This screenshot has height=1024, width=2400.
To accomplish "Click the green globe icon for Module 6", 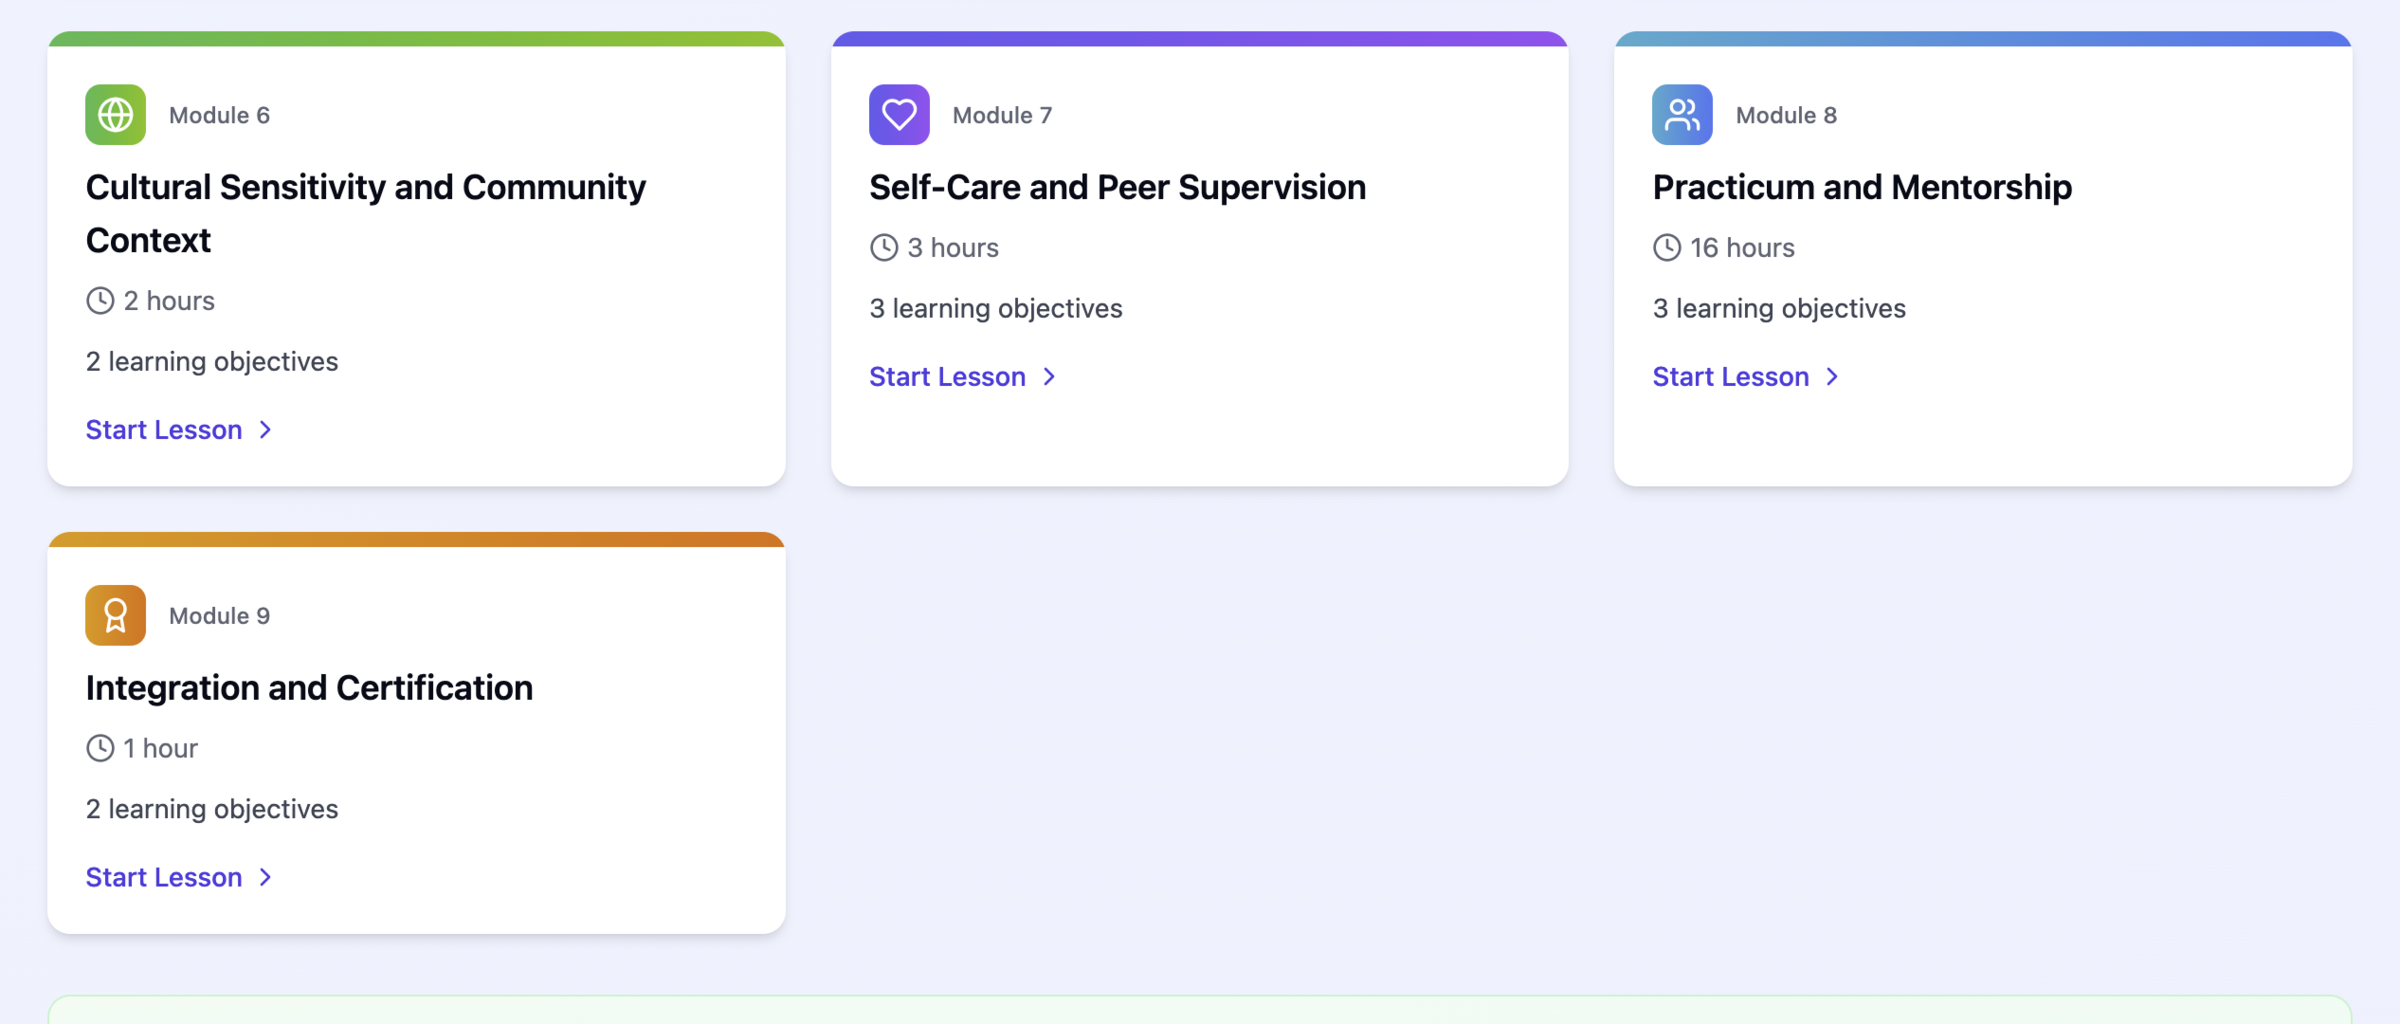I will [x=115, y=115].
